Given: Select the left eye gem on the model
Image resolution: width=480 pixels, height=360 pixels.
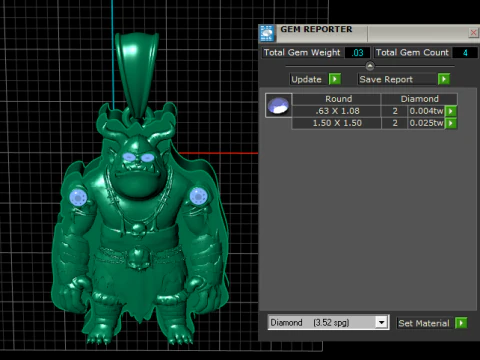Looking at the screenshot, I should coord(129,157).
